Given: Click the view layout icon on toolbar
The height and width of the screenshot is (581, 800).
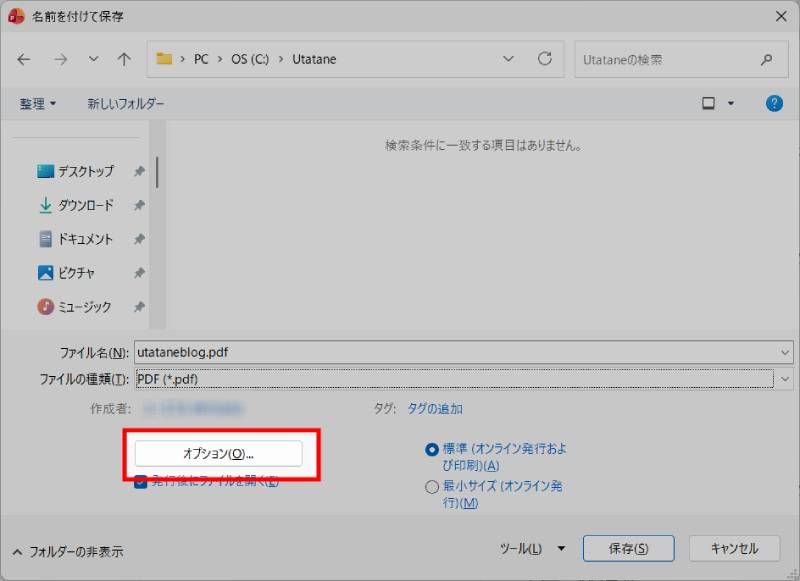Looking at the screenshot, I should click(x=710, y=103).
